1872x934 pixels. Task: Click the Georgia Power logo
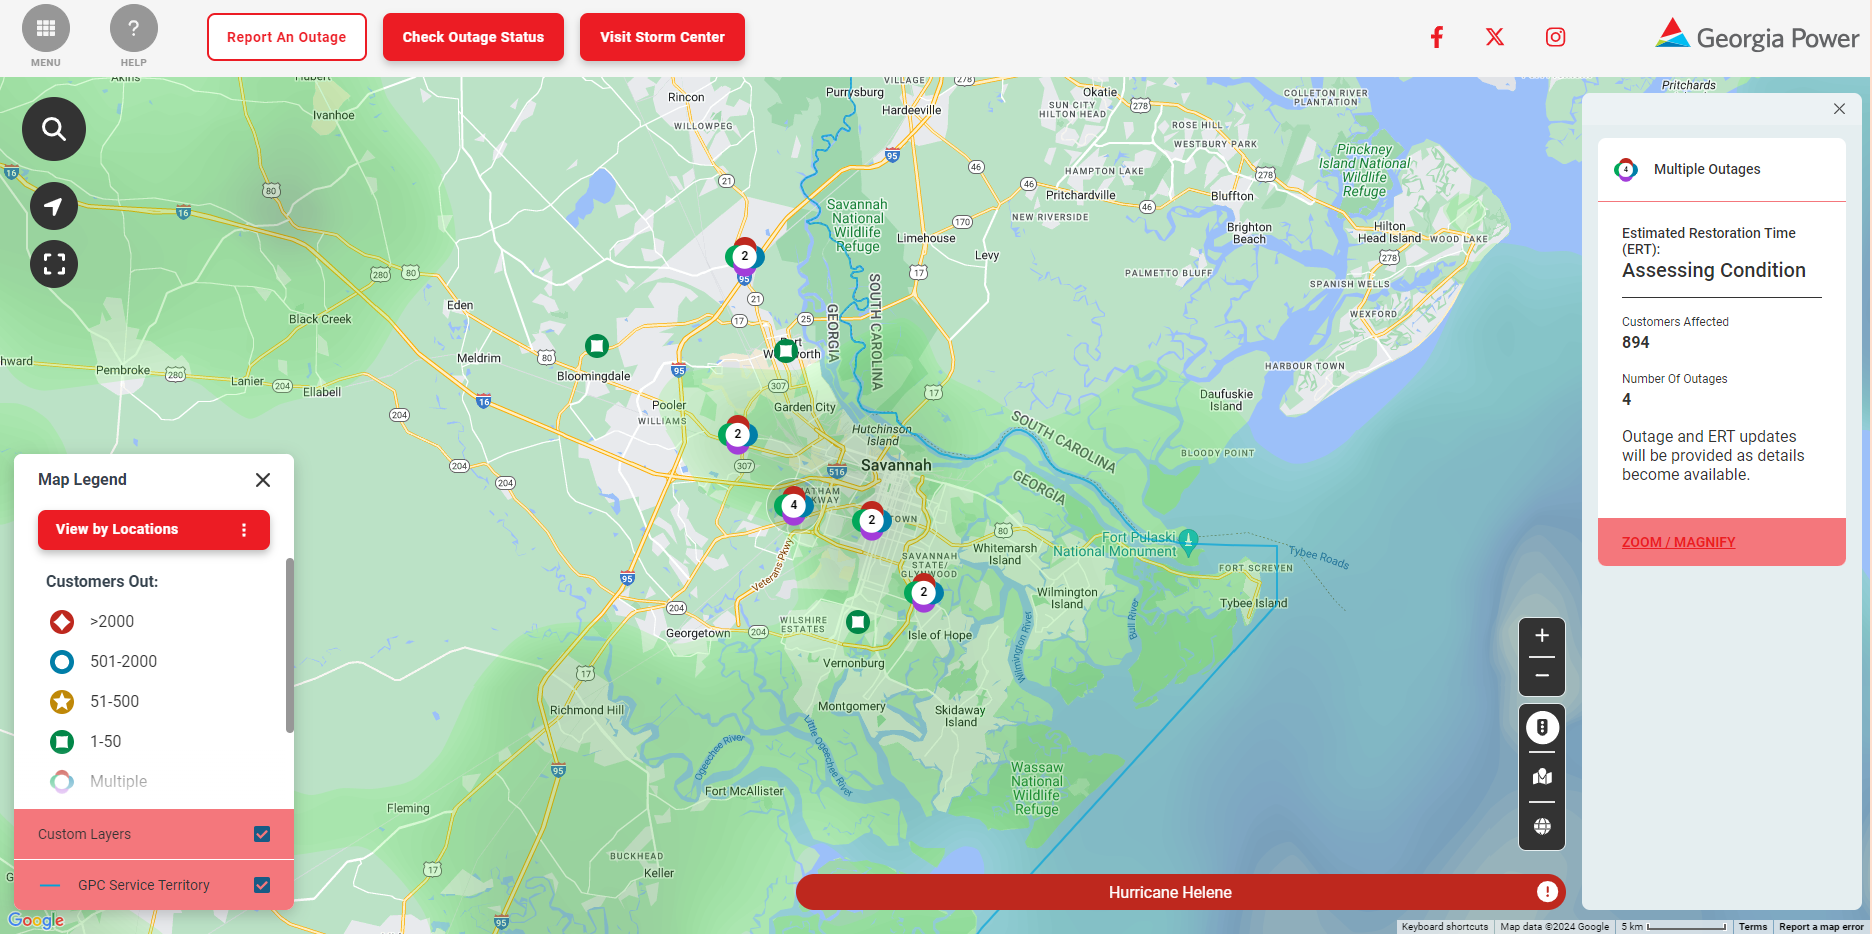[1757, 36]
